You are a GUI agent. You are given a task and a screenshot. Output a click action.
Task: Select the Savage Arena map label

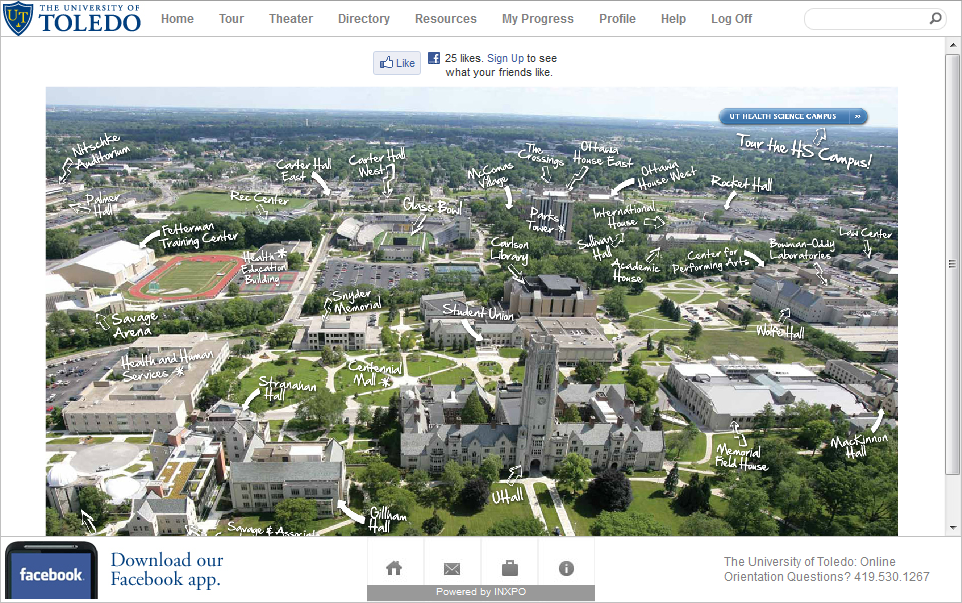tap(134, 325)
